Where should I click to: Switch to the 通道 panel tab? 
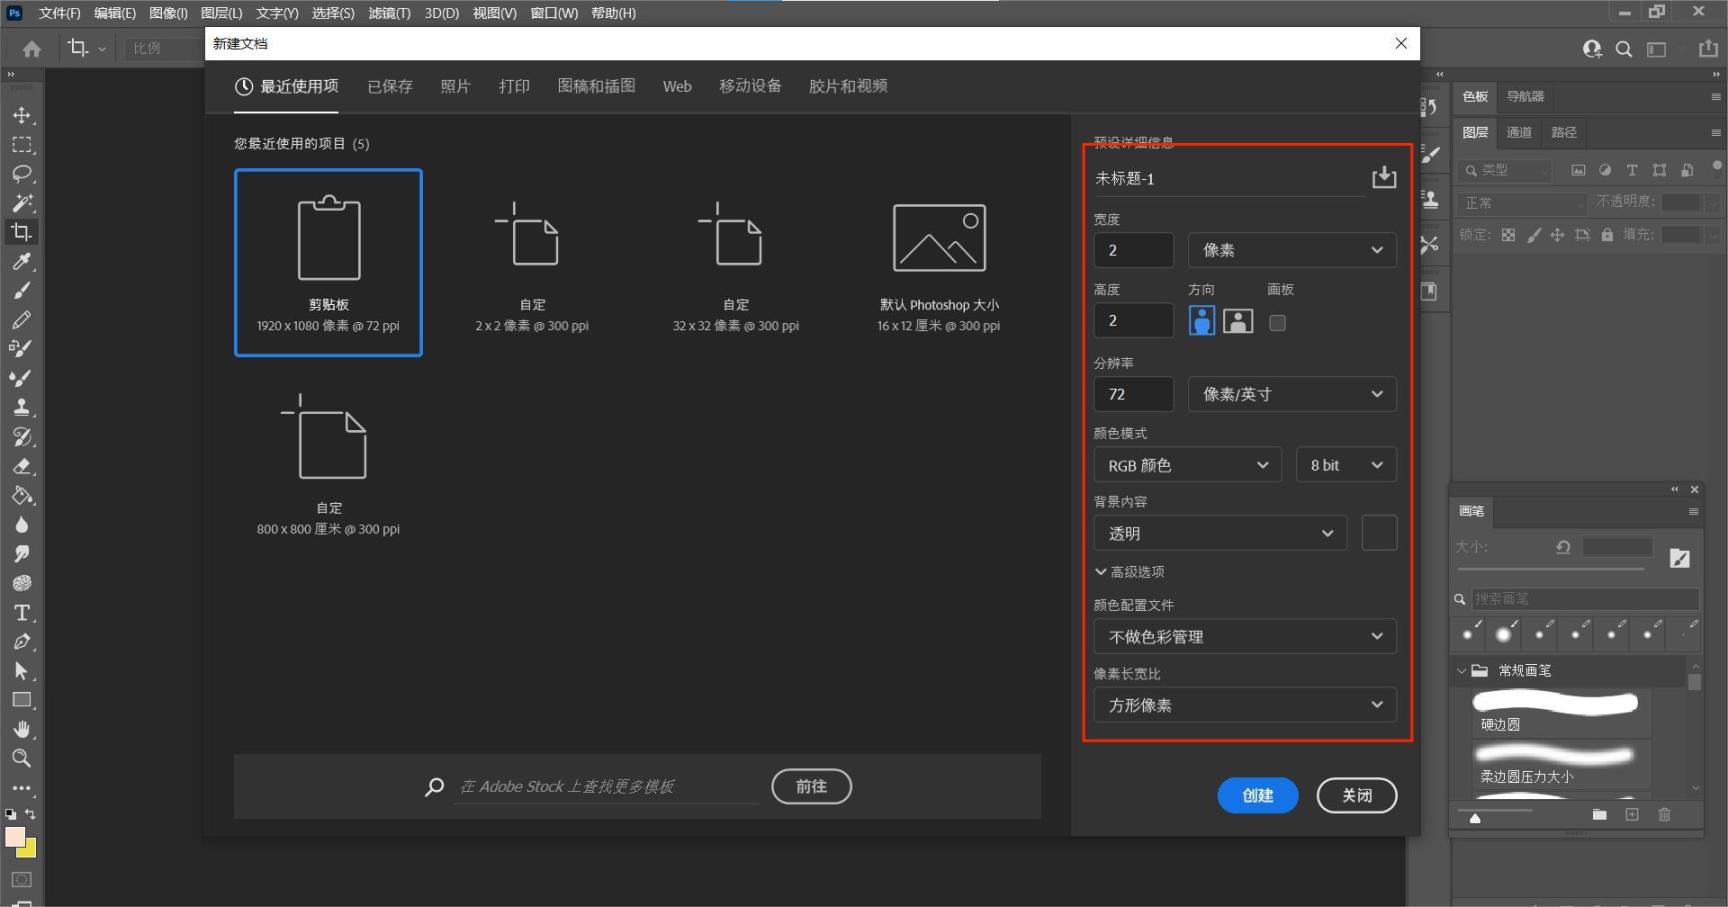pyautogui.click(x=1519, y=132)
